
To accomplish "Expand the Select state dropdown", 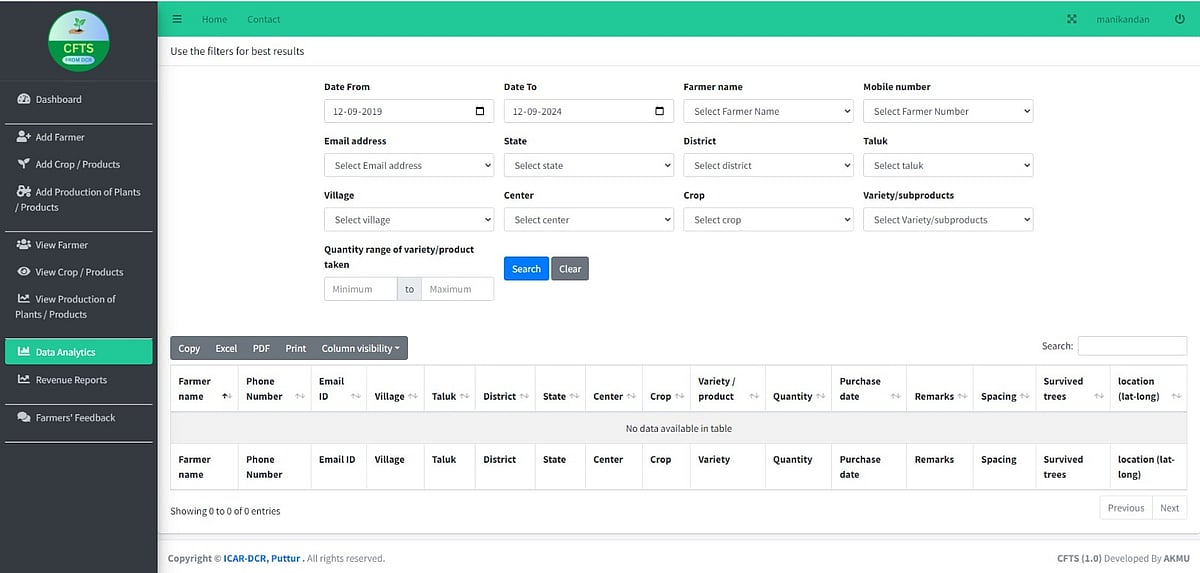I will click(588, 165).
